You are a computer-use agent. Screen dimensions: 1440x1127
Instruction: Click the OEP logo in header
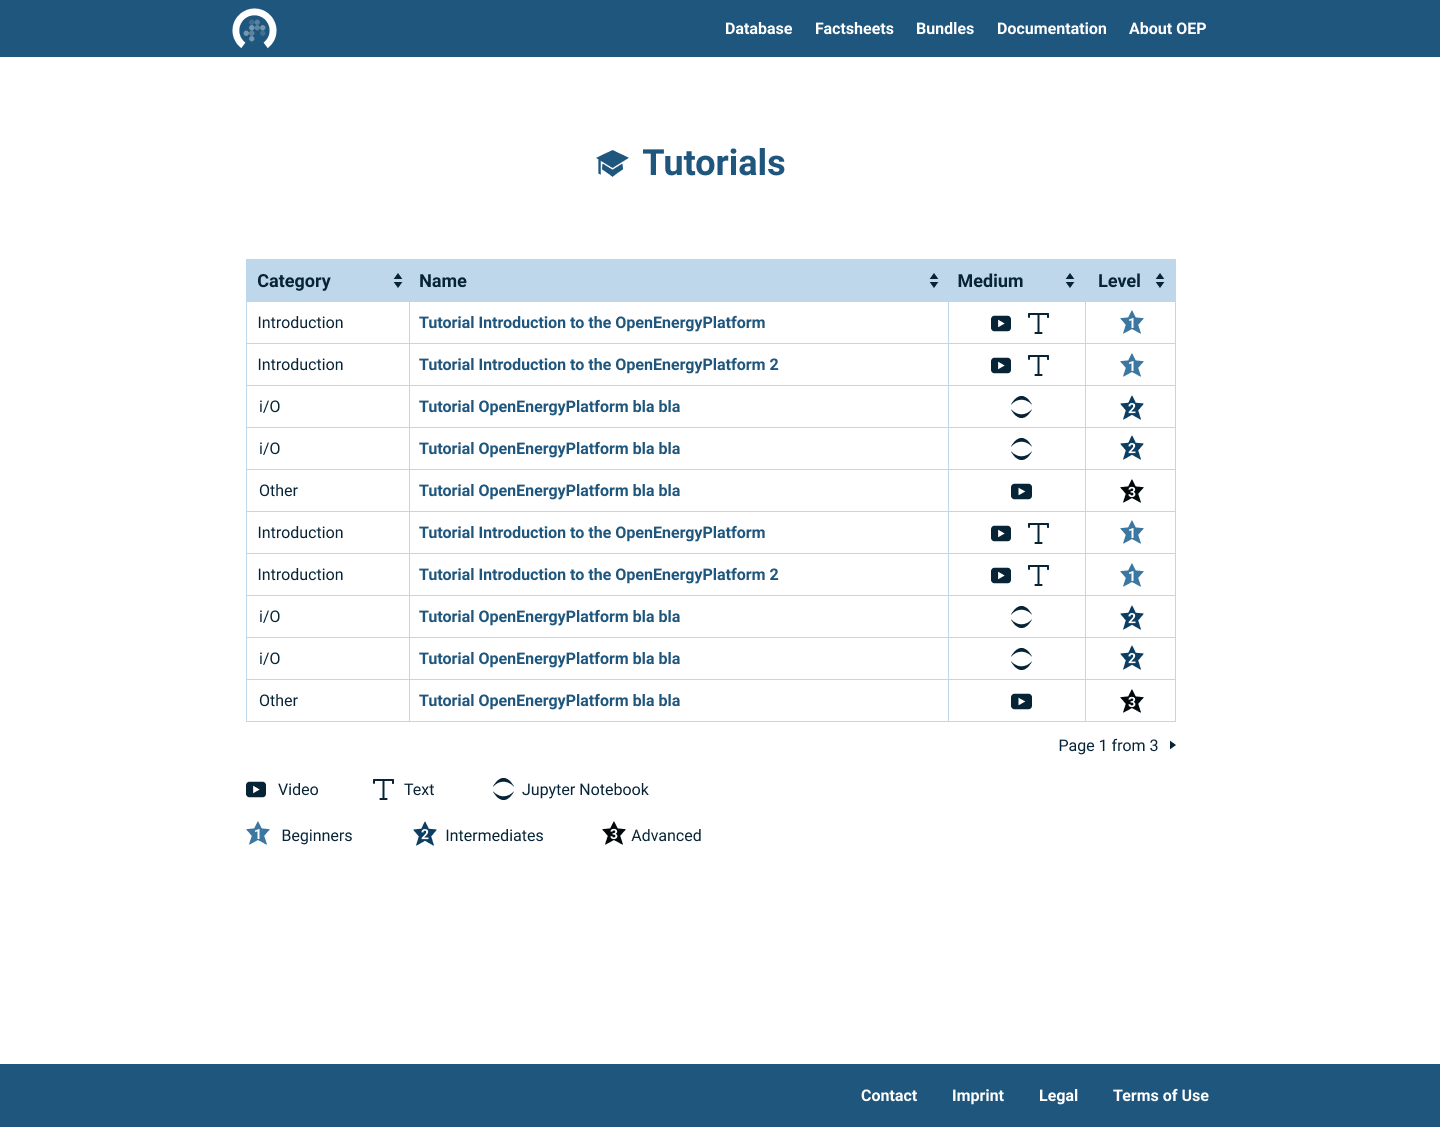pos(254,29)
